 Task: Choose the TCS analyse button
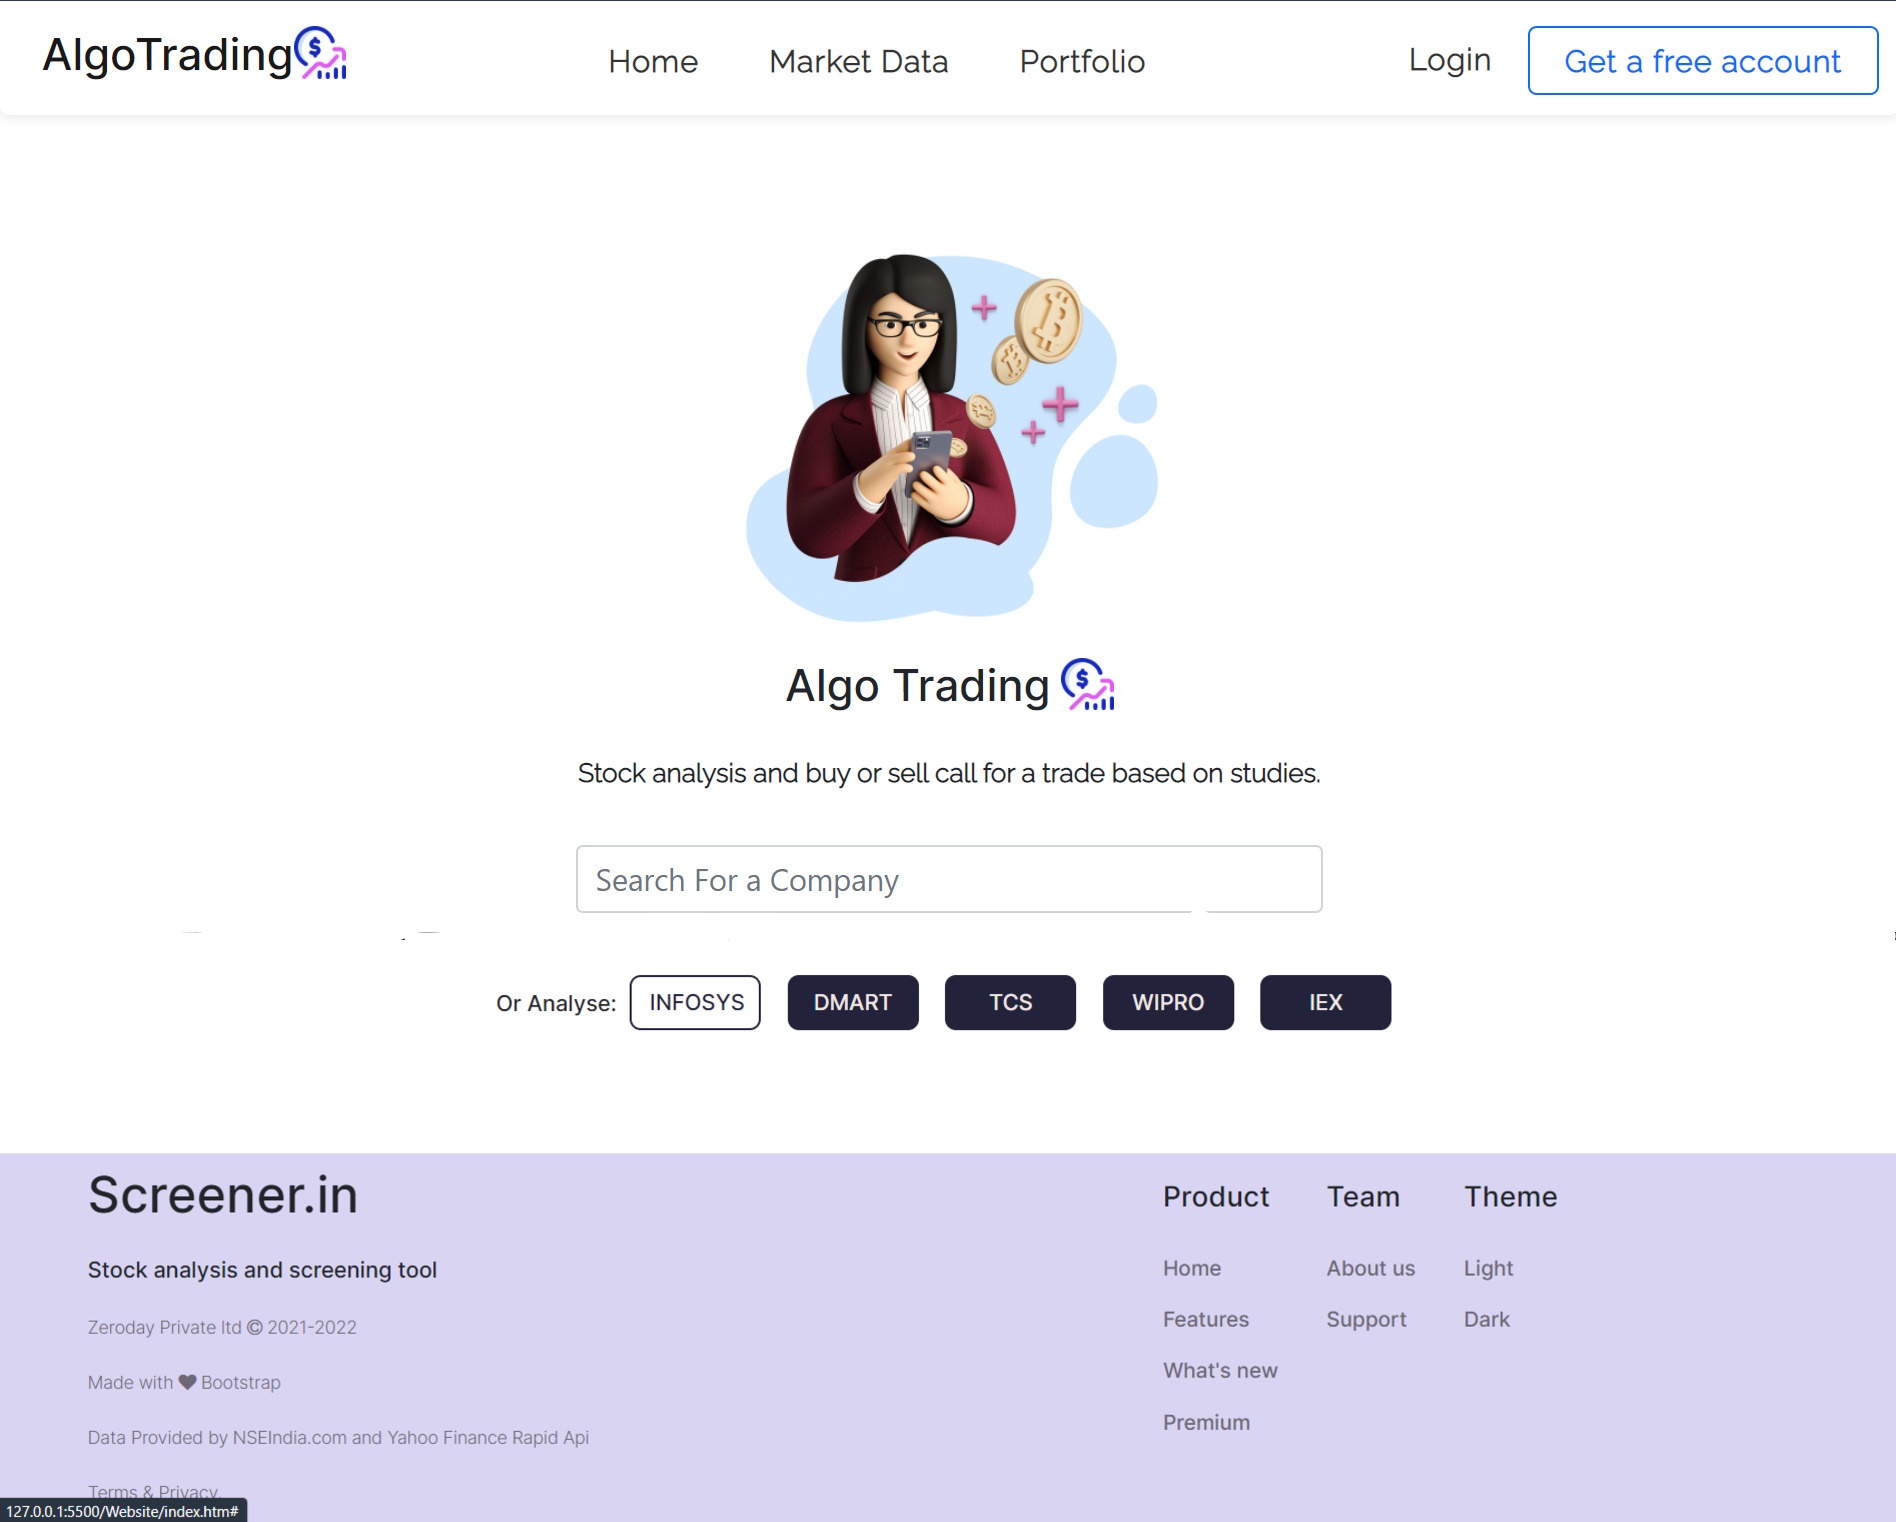(x=1010, y=1002)
